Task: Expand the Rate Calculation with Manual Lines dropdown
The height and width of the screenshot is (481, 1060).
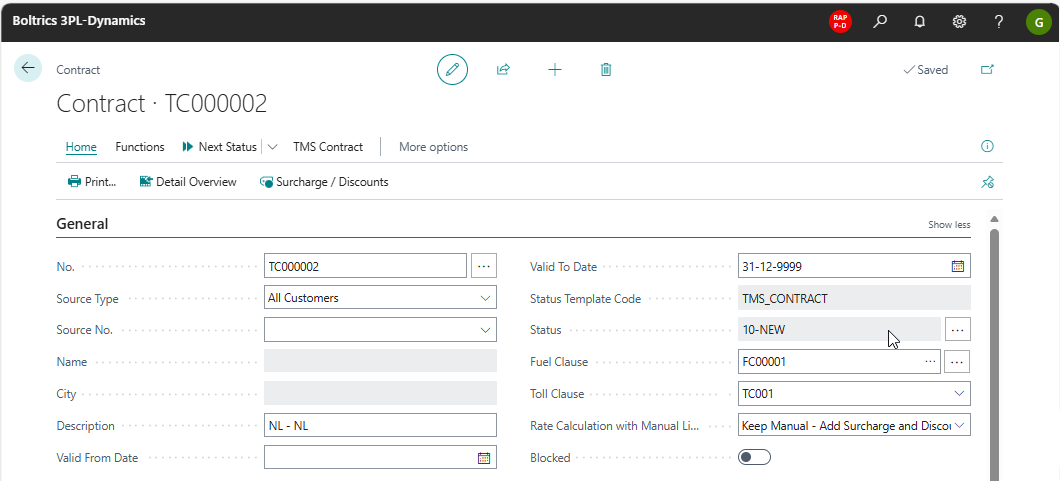Action: pos(960,426)
